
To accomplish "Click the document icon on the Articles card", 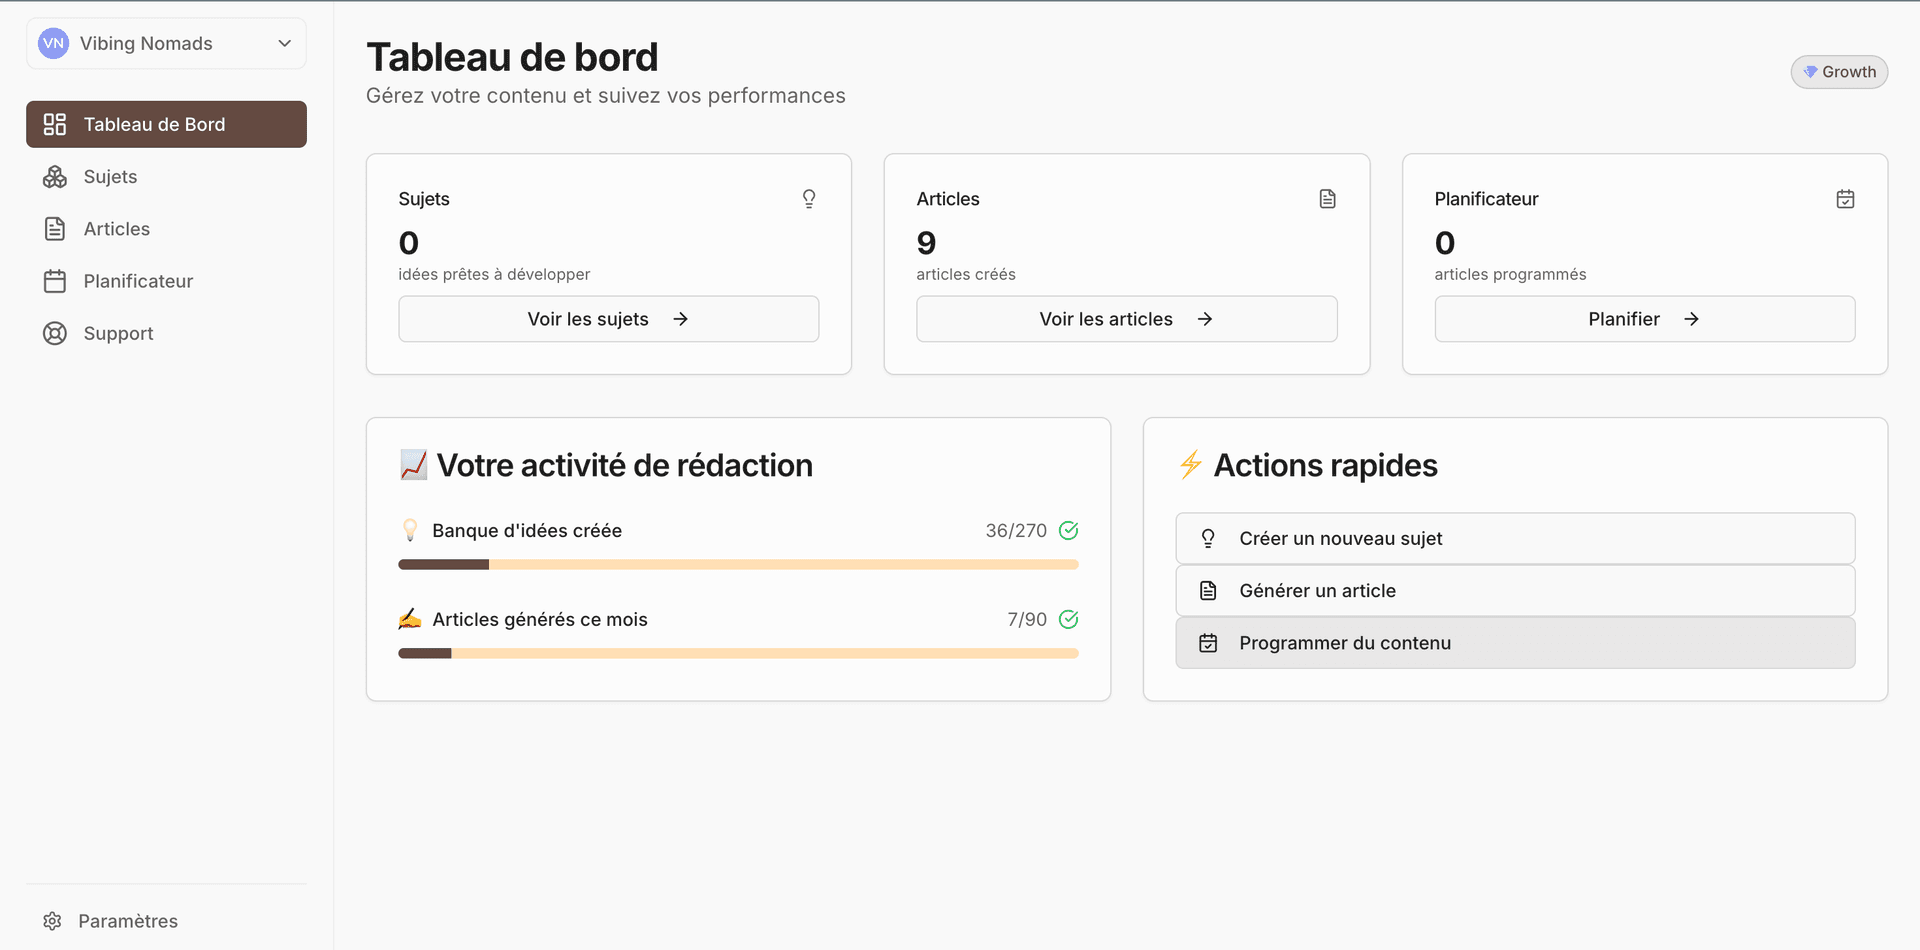I will 1327,198.
